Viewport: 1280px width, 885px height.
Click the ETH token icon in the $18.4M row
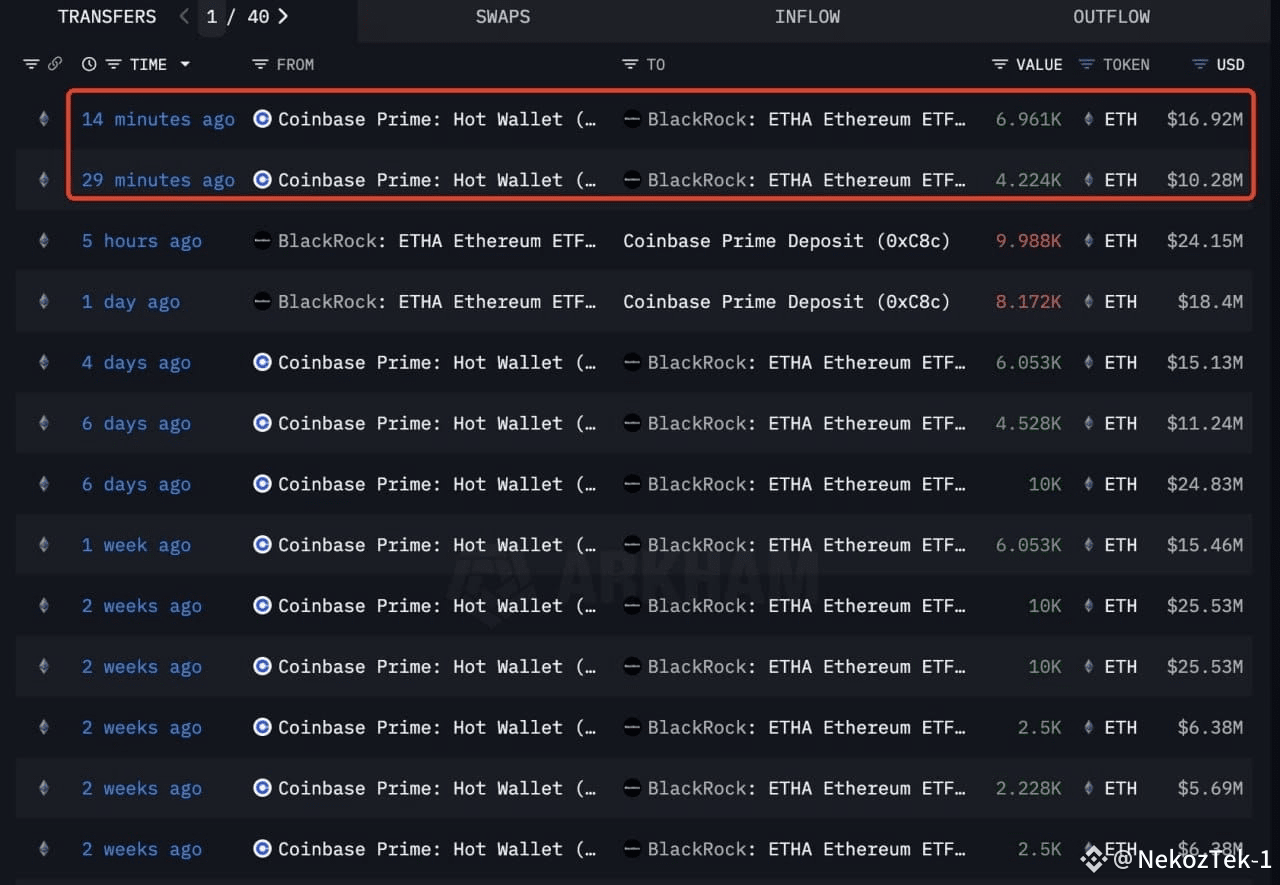[1089, 302]
